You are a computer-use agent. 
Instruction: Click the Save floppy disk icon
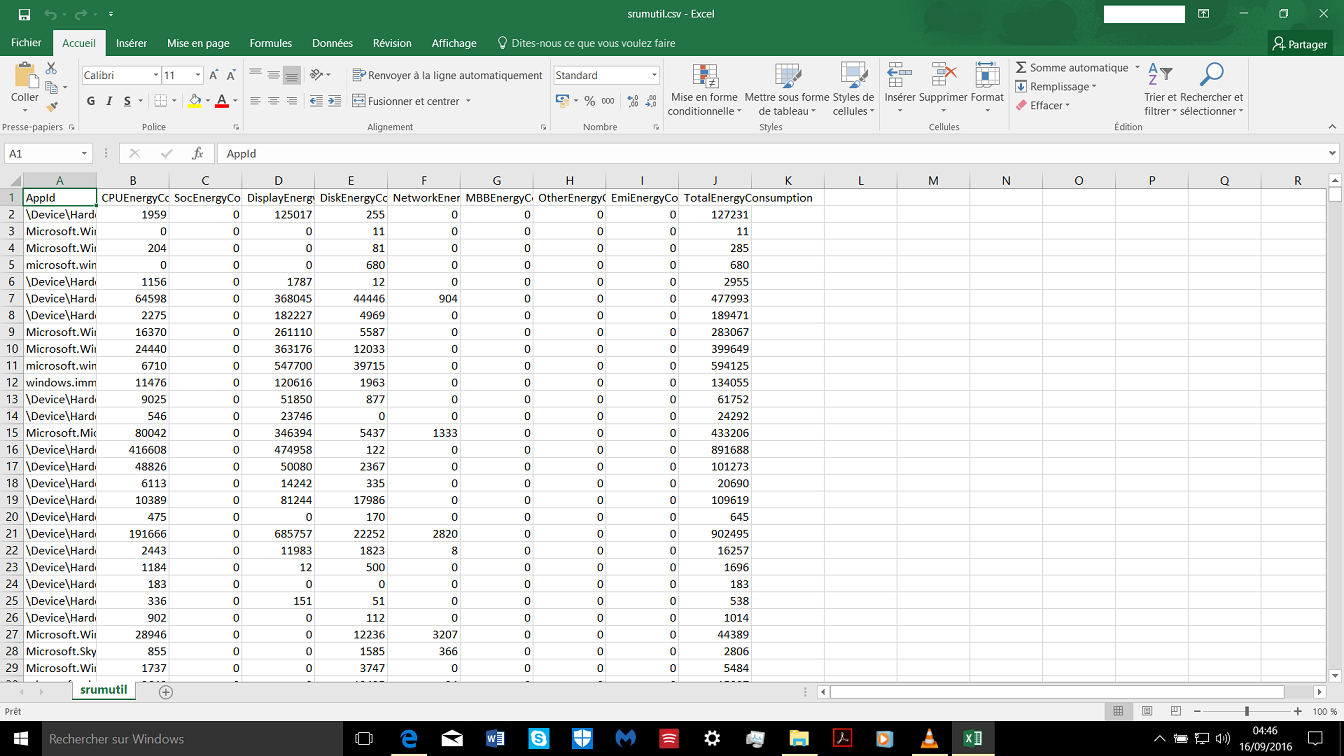25,15
